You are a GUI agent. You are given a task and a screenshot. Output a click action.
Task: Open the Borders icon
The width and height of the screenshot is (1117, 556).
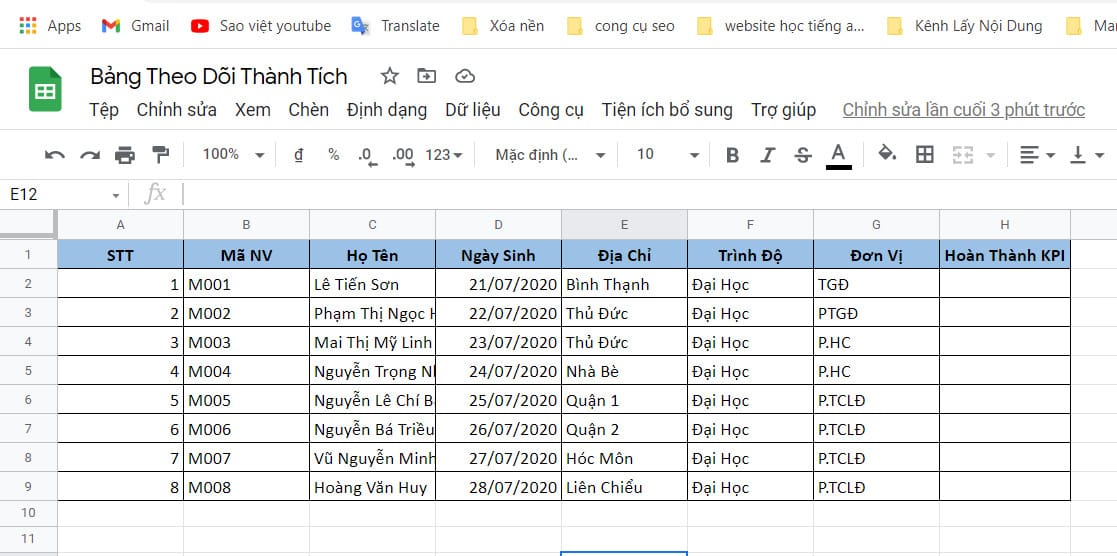coord(925,155)
